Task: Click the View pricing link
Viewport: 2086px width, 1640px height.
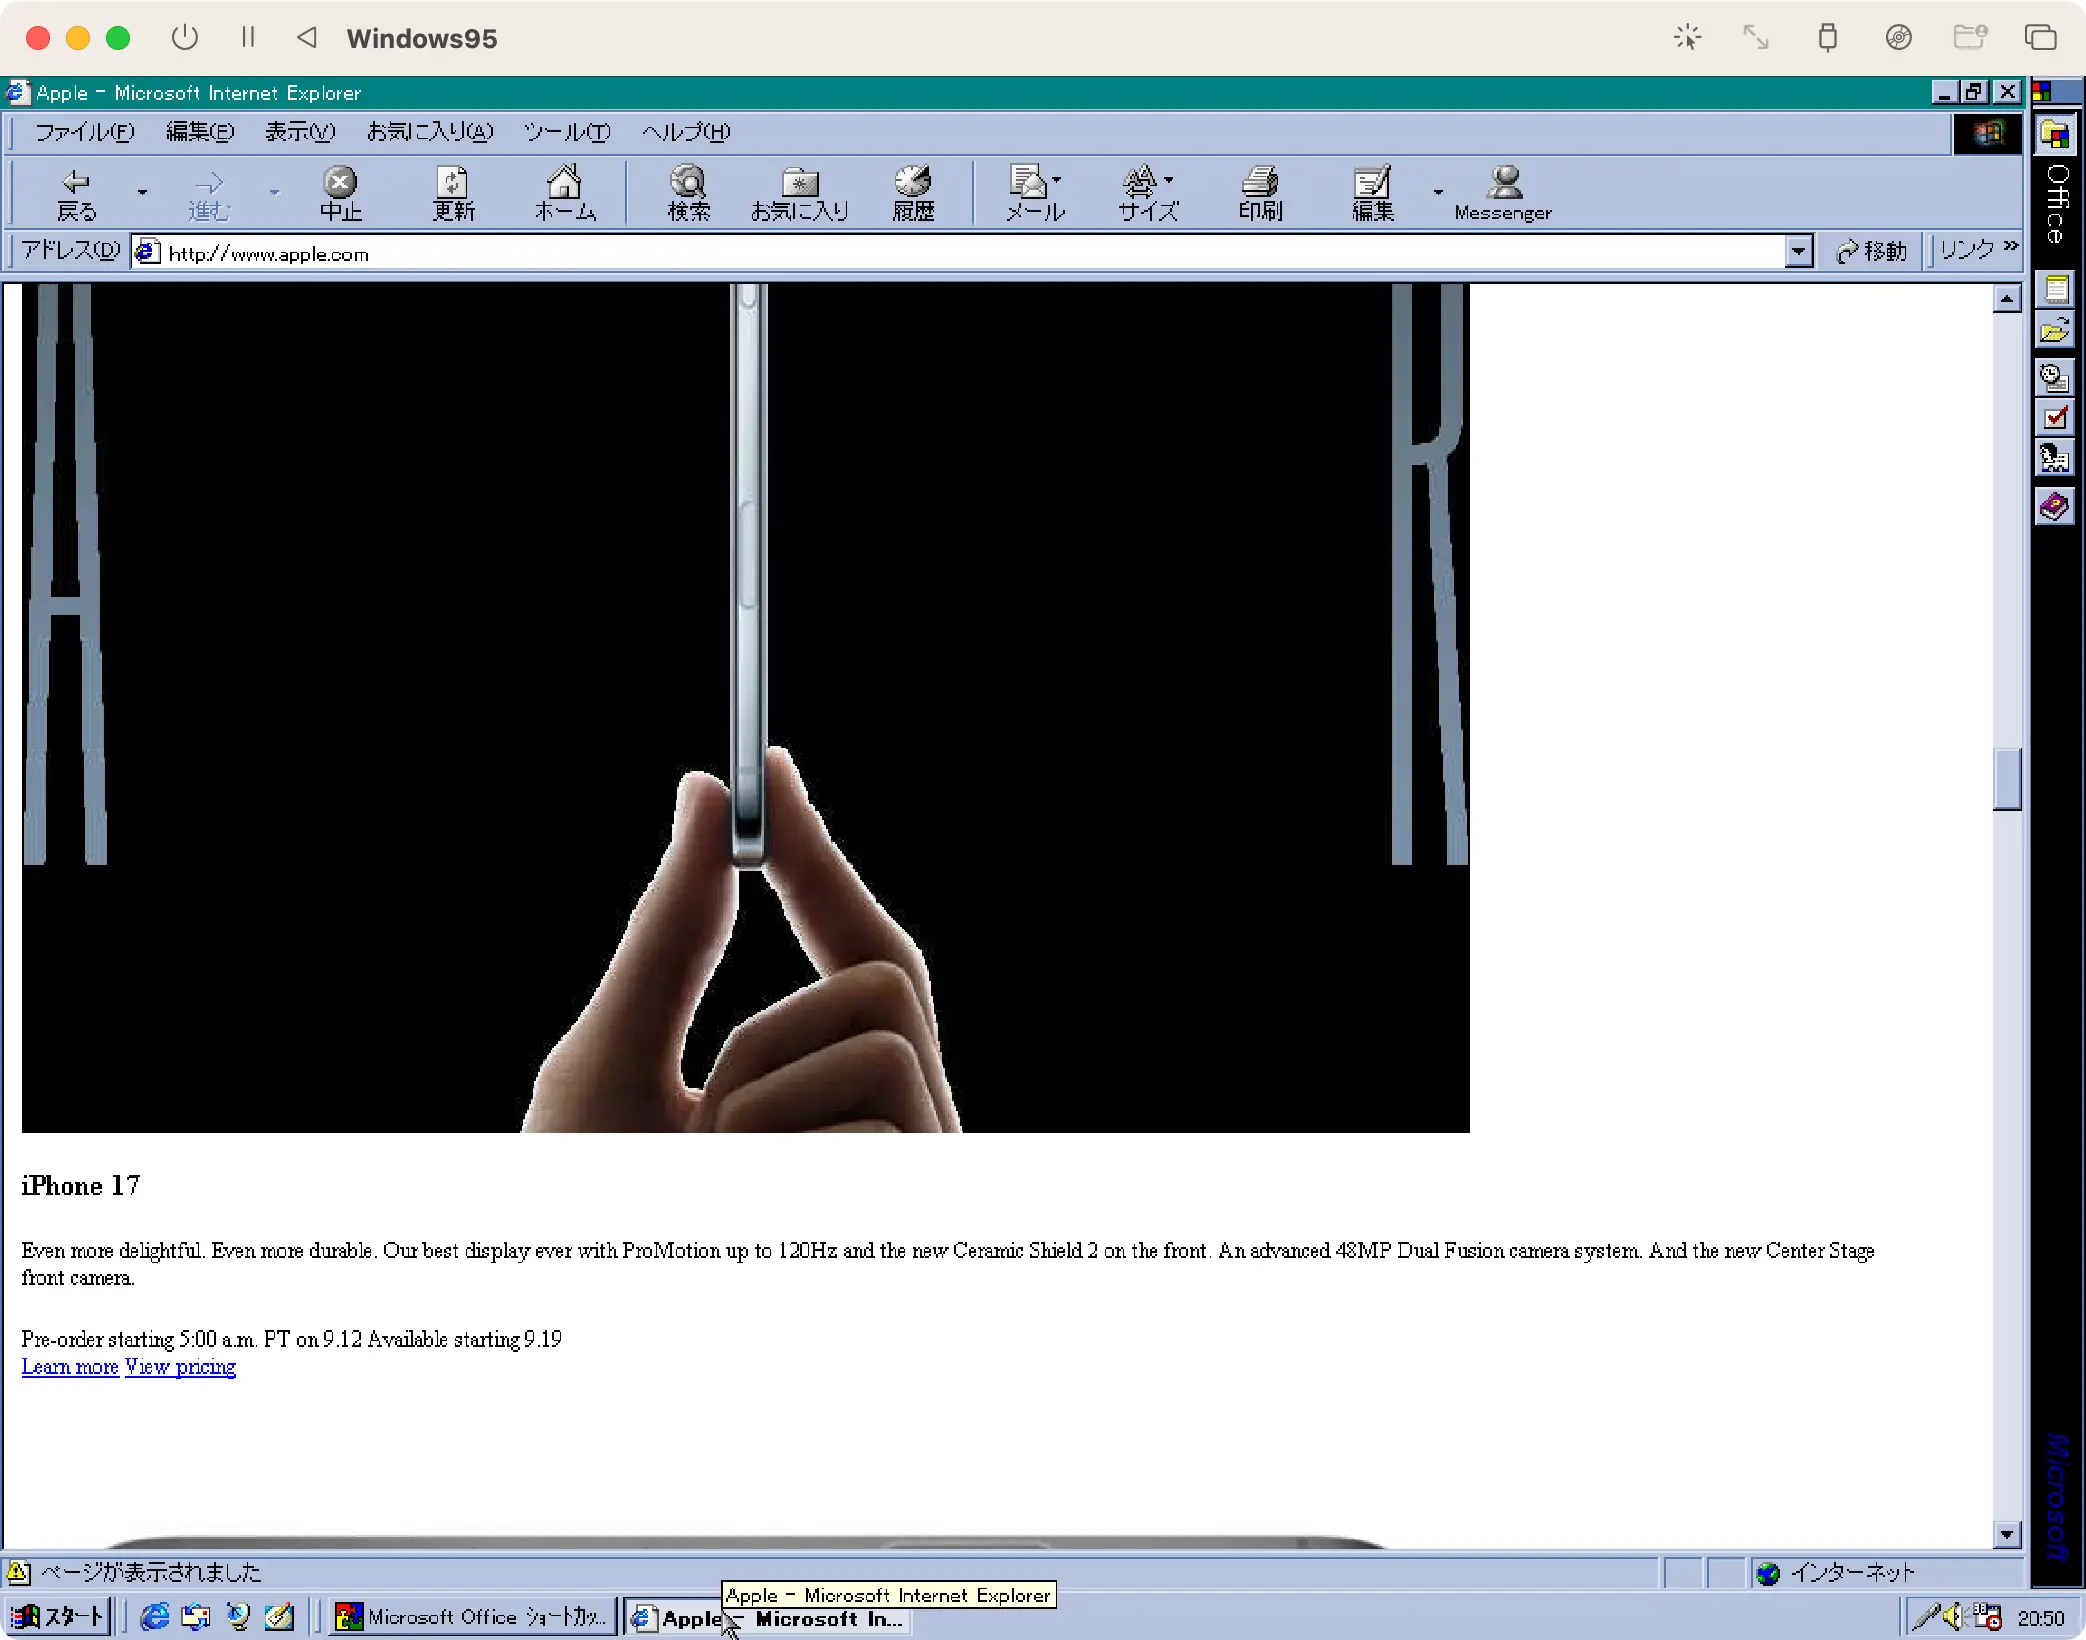Action: point(181,1367)
